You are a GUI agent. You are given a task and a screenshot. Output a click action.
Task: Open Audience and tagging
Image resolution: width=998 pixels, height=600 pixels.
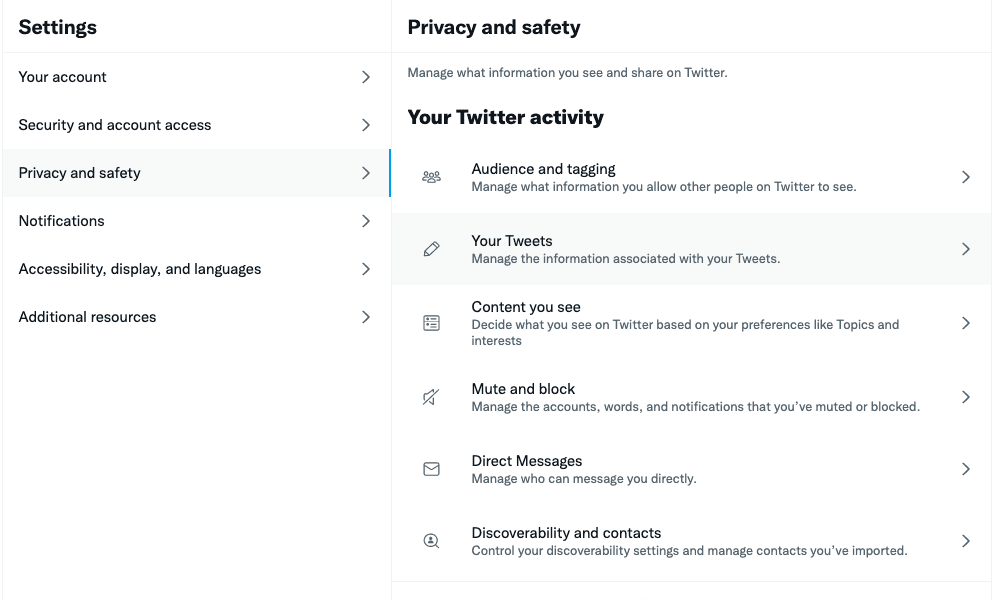point(691,177)
